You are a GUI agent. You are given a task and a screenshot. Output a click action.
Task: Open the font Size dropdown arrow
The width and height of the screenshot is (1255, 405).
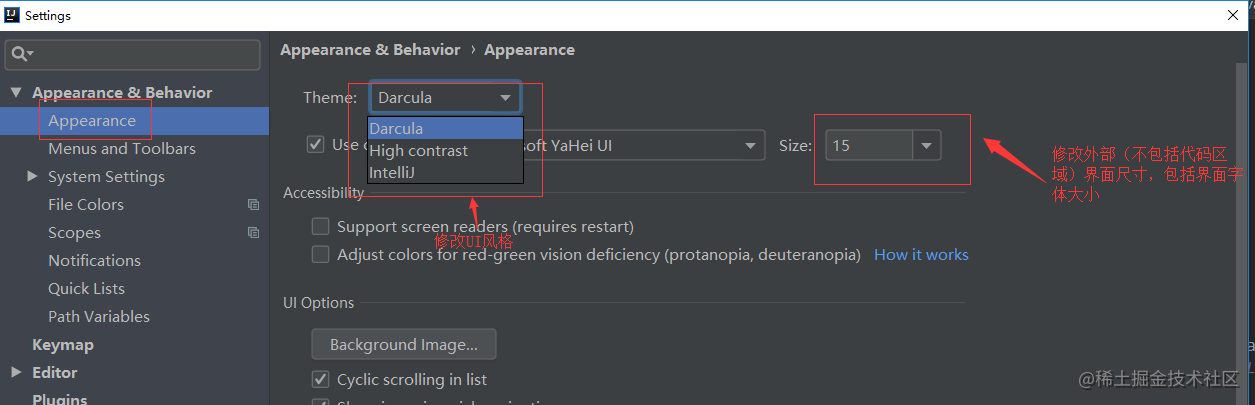click(926, 146)
